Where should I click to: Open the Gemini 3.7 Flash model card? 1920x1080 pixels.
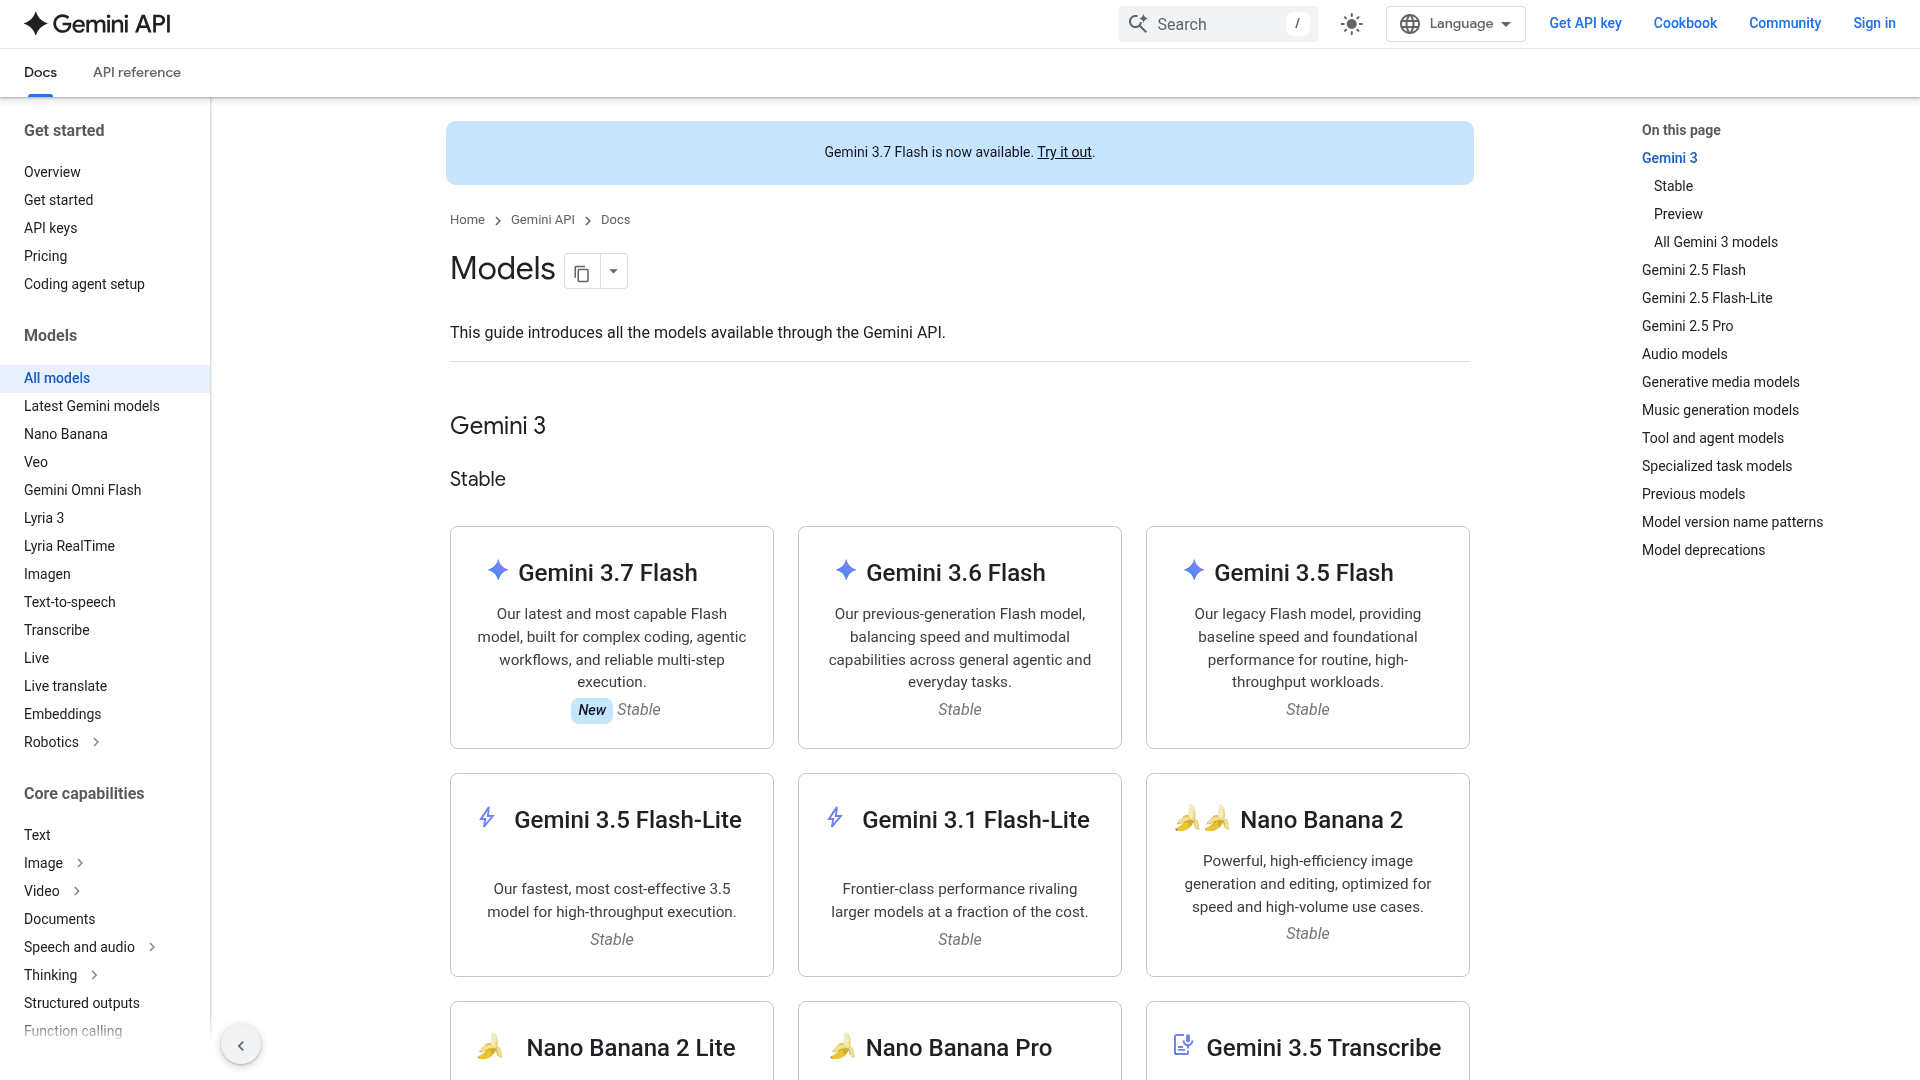click(x=612, y=637)
